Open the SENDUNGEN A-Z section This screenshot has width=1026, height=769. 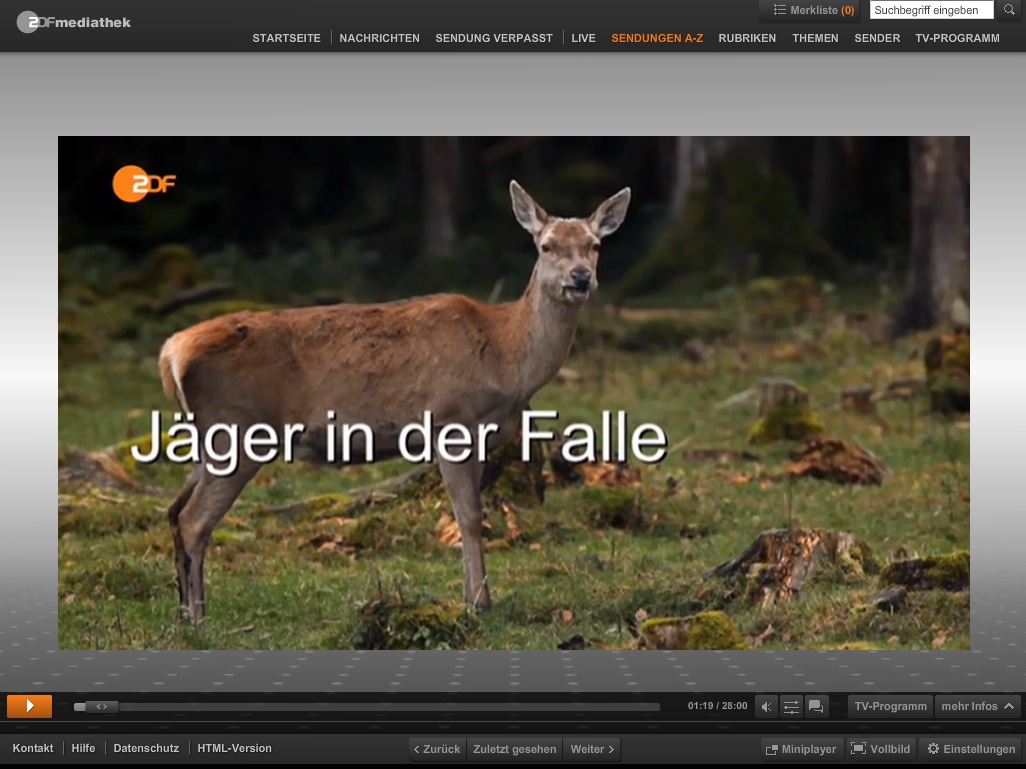tap(657, 38)
